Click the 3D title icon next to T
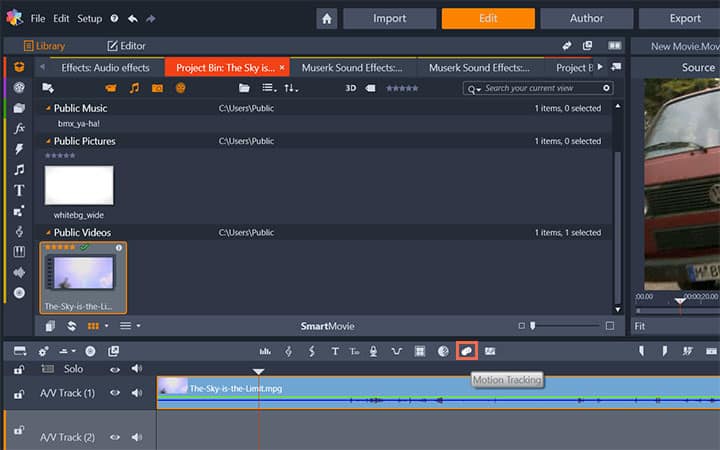This screenshot has width=720, height=450. click(354, 351)
